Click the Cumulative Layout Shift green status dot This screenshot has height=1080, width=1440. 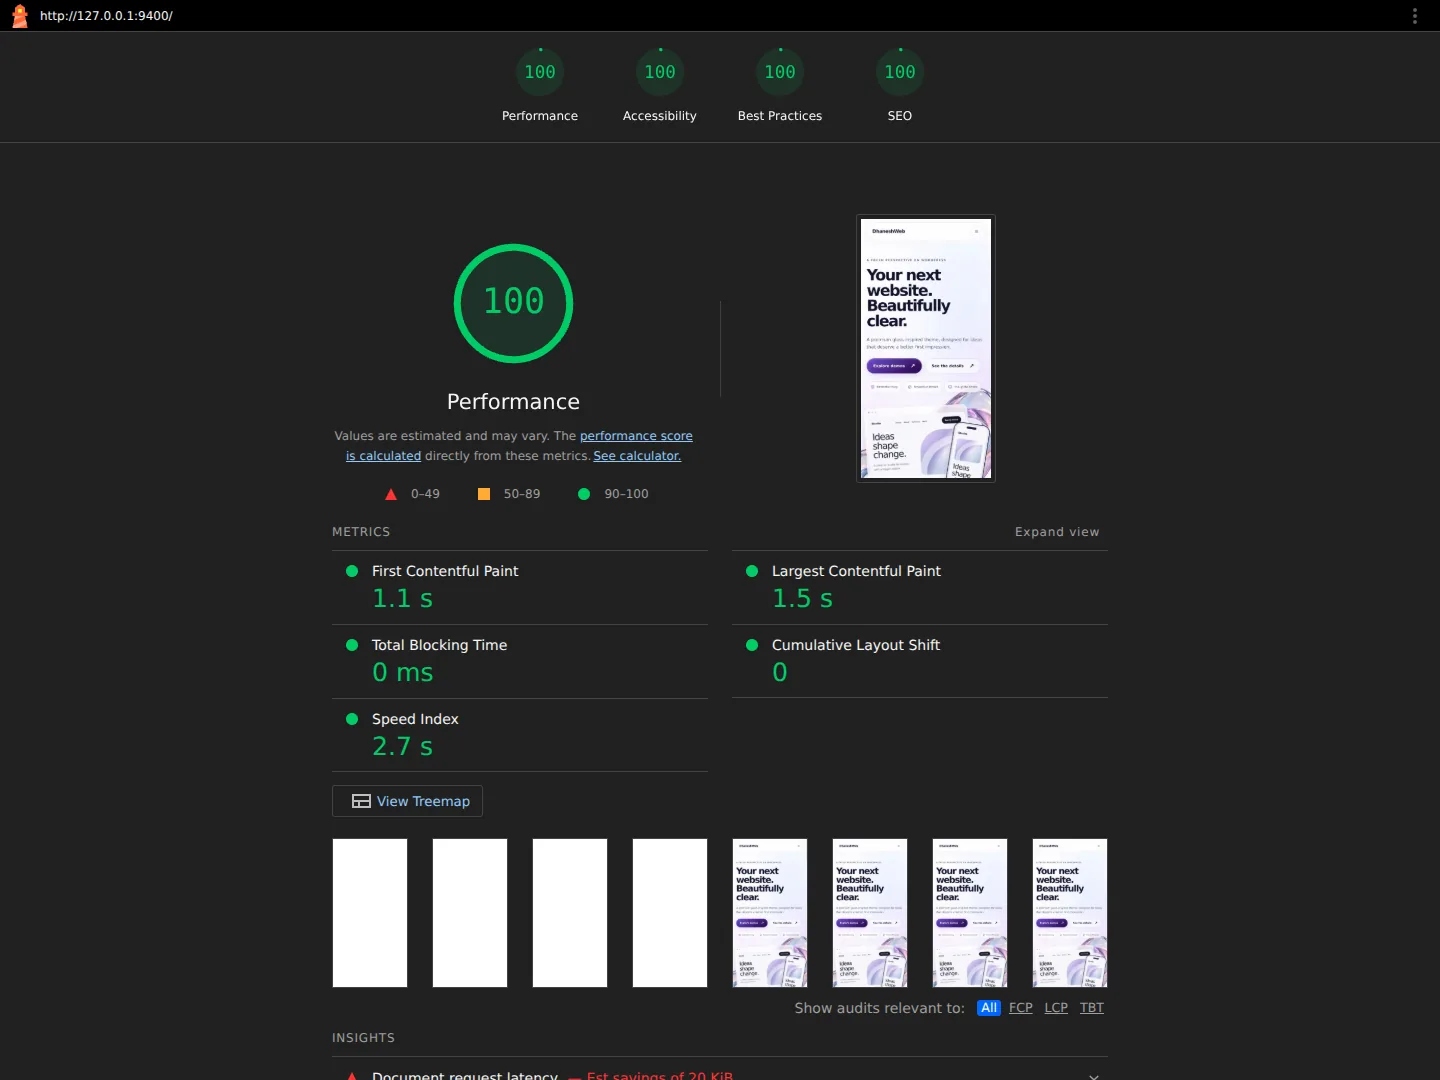tap(752, 645)
